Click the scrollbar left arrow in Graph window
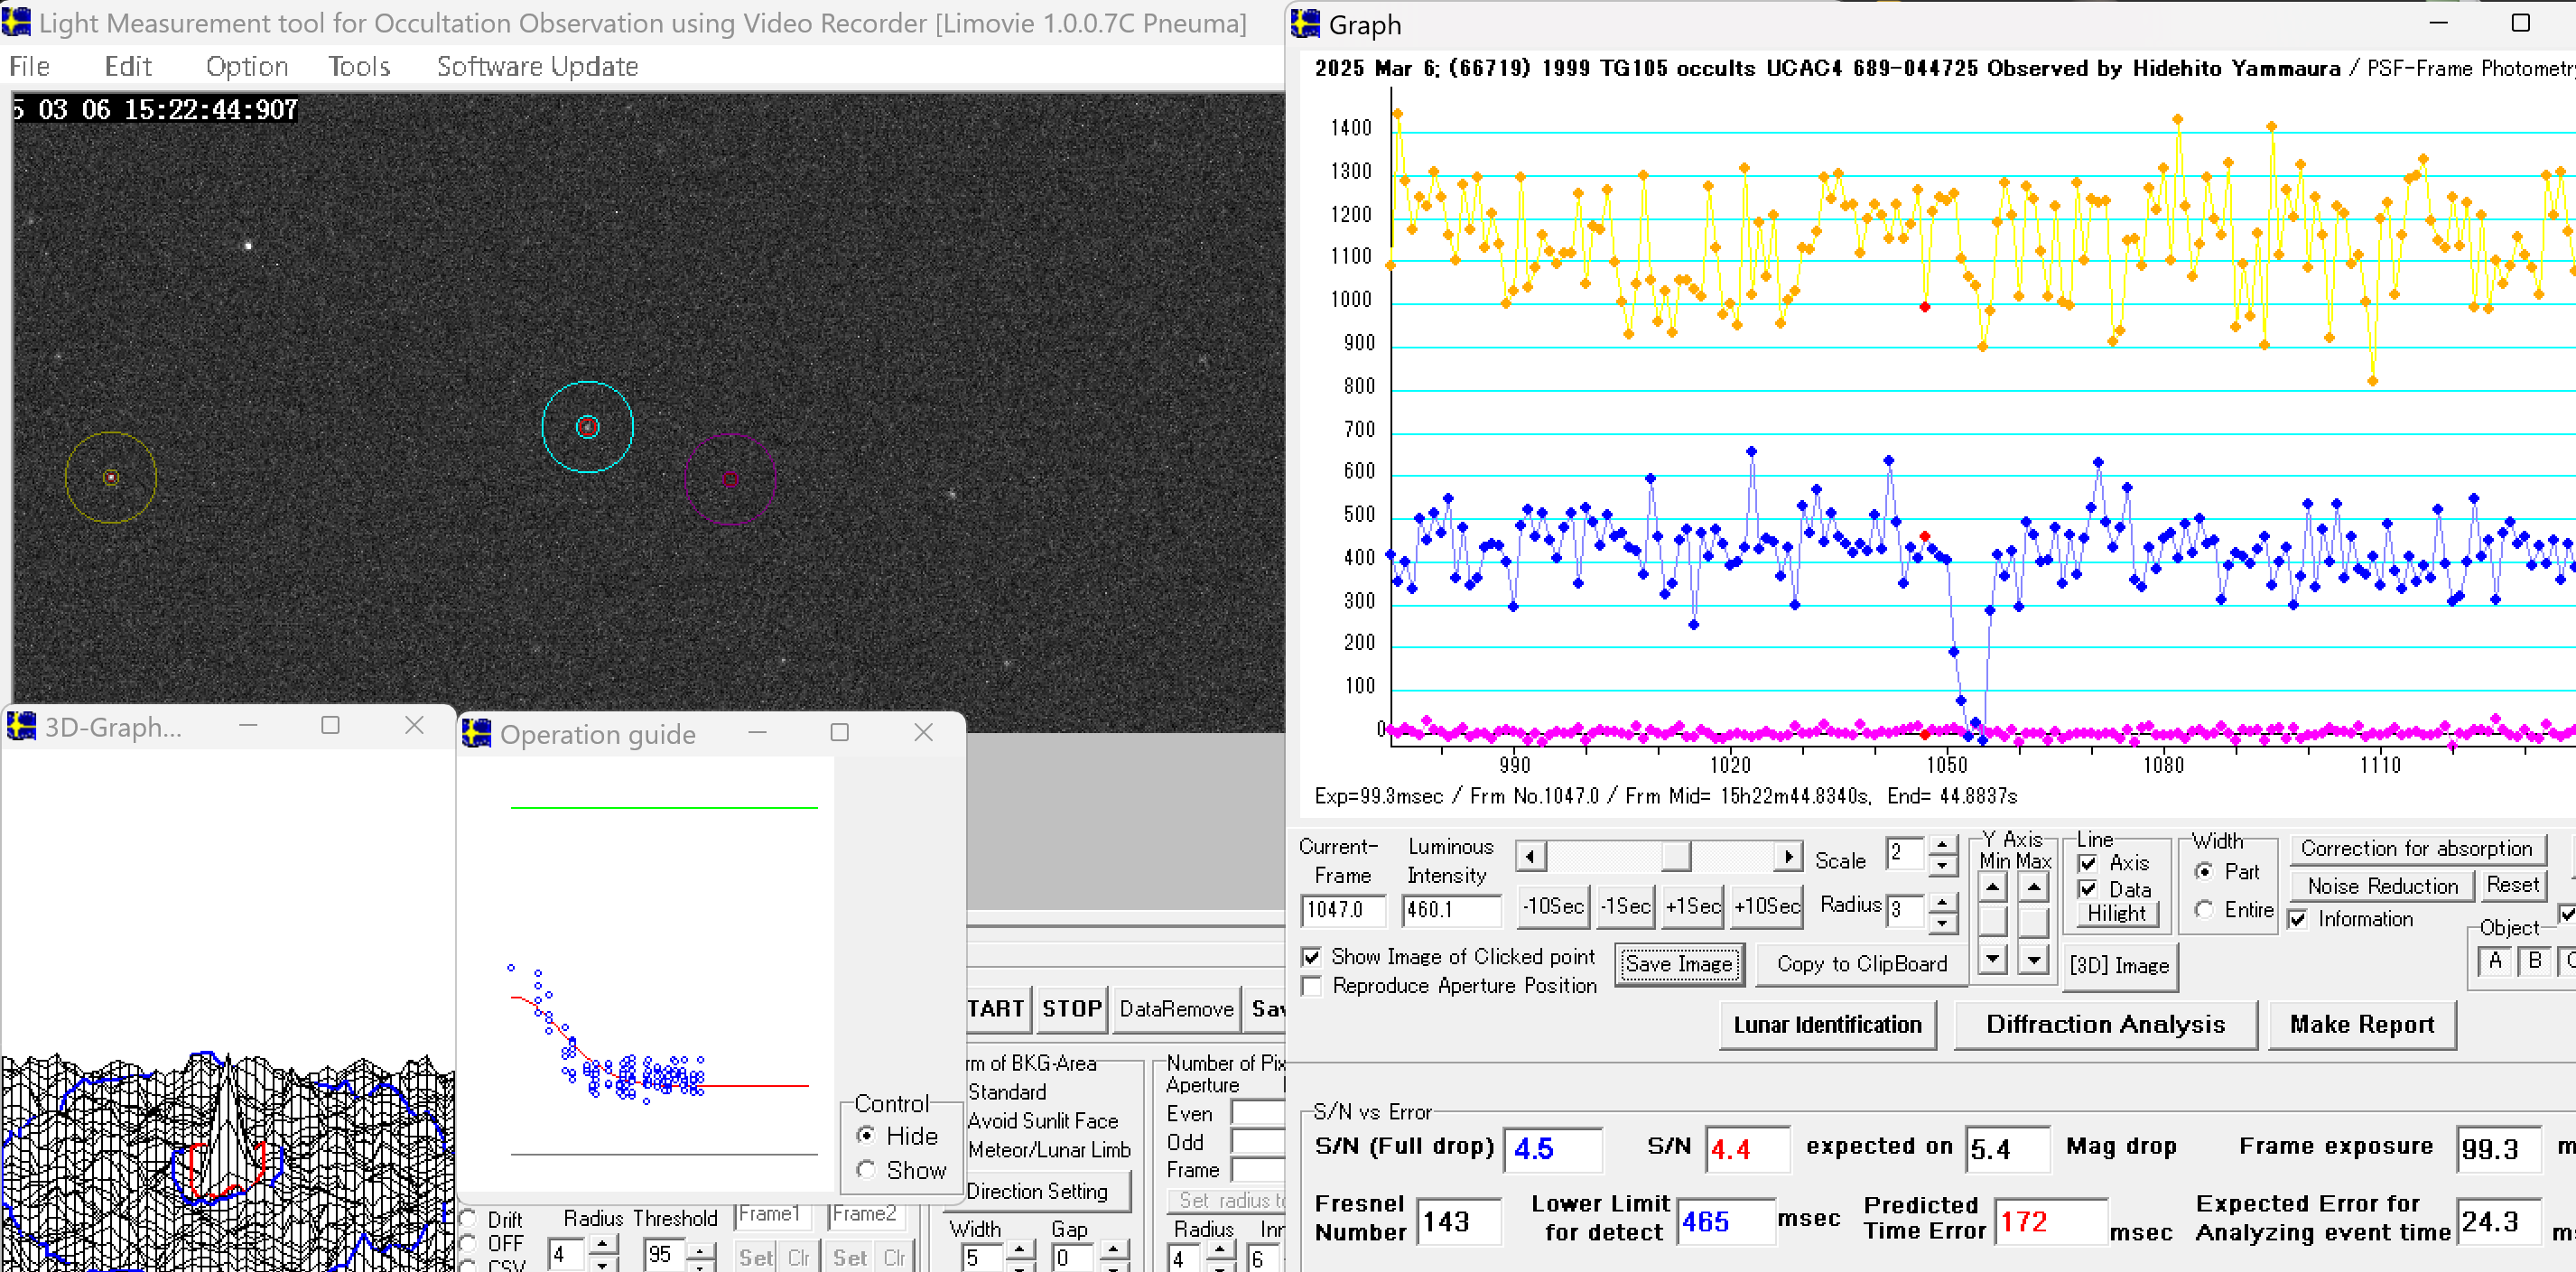Image resolution: width=2576 pixels, height=1272 pixels. [x=1530, y=857]
